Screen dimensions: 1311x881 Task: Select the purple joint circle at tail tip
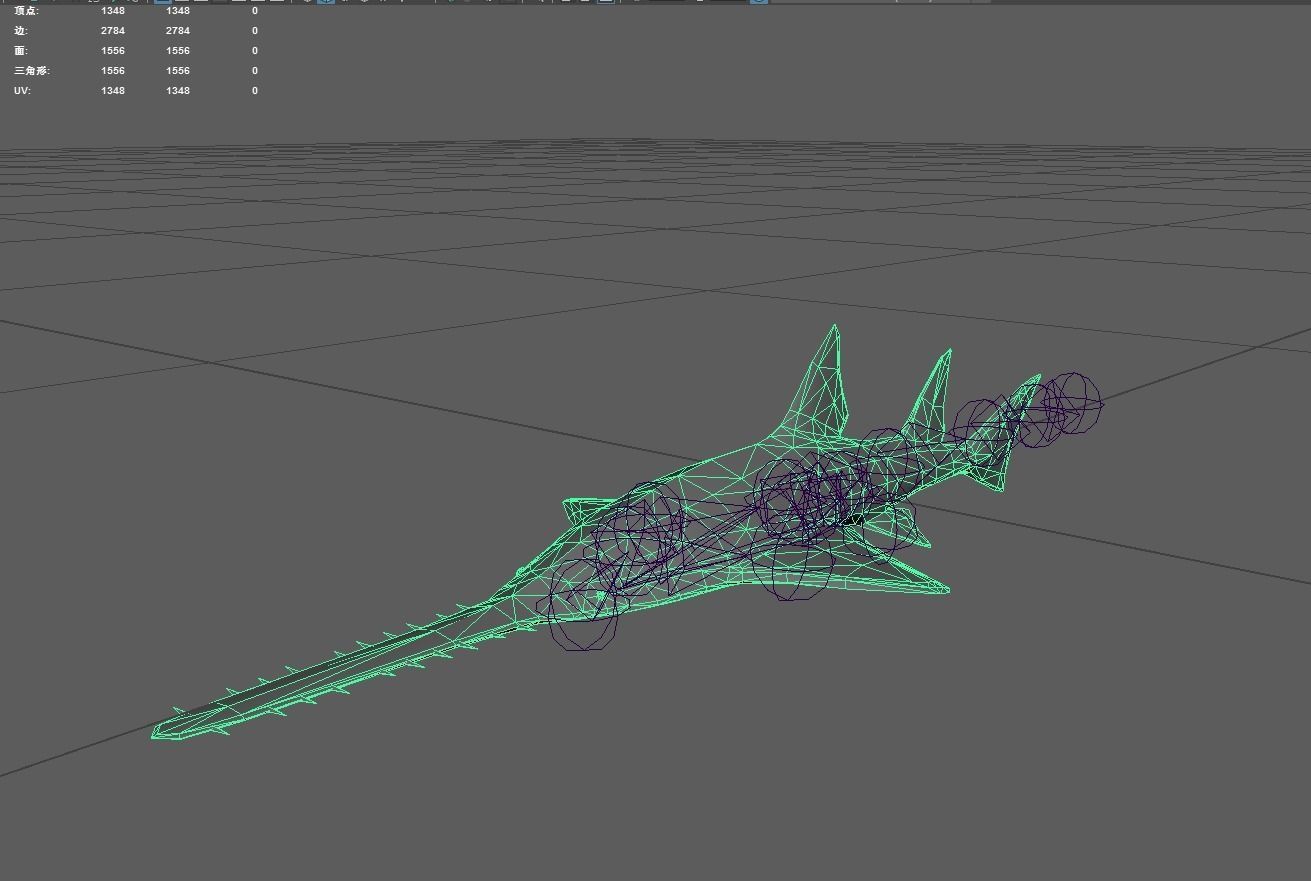1075,403
